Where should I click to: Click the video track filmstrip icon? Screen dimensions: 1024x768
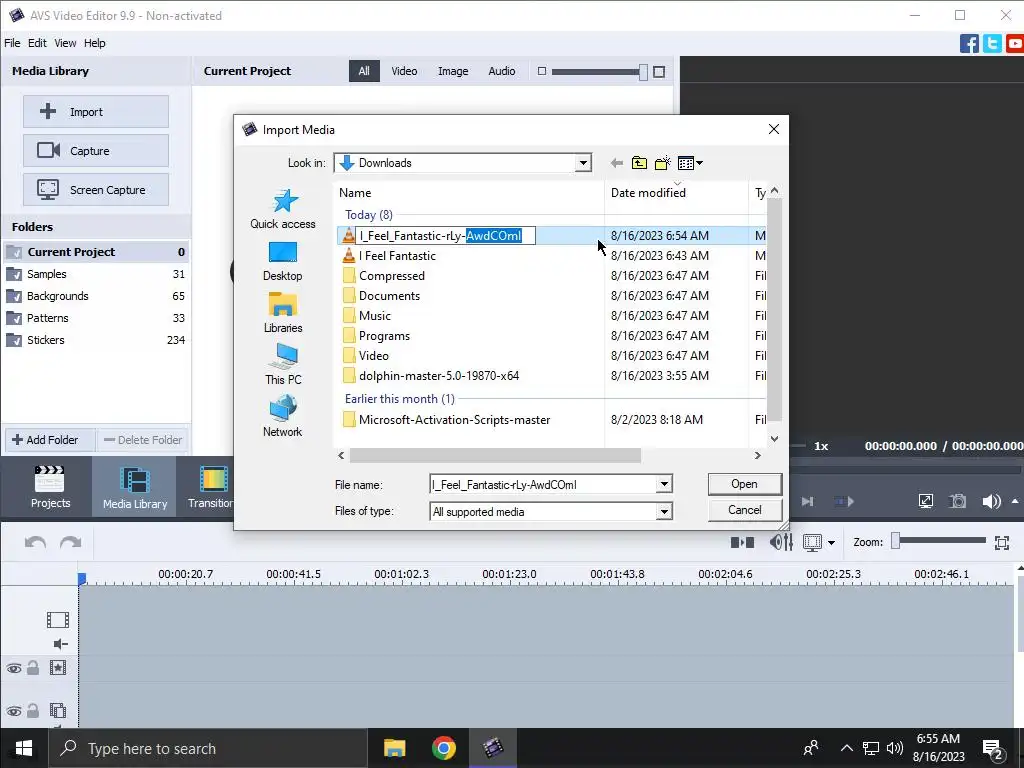point(57,620)
